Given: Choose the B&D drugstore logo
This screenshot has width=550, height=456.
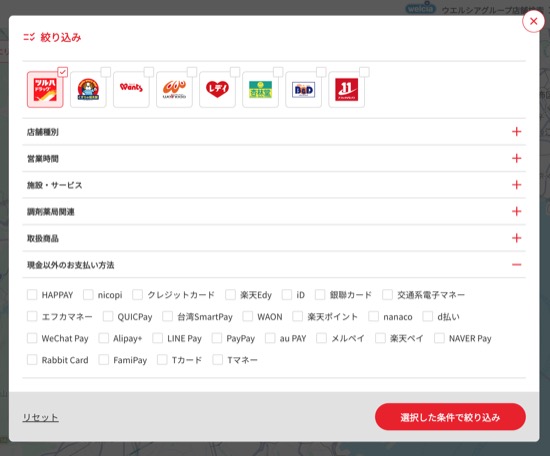Looking at the screenshot, I should pos(303,89).
